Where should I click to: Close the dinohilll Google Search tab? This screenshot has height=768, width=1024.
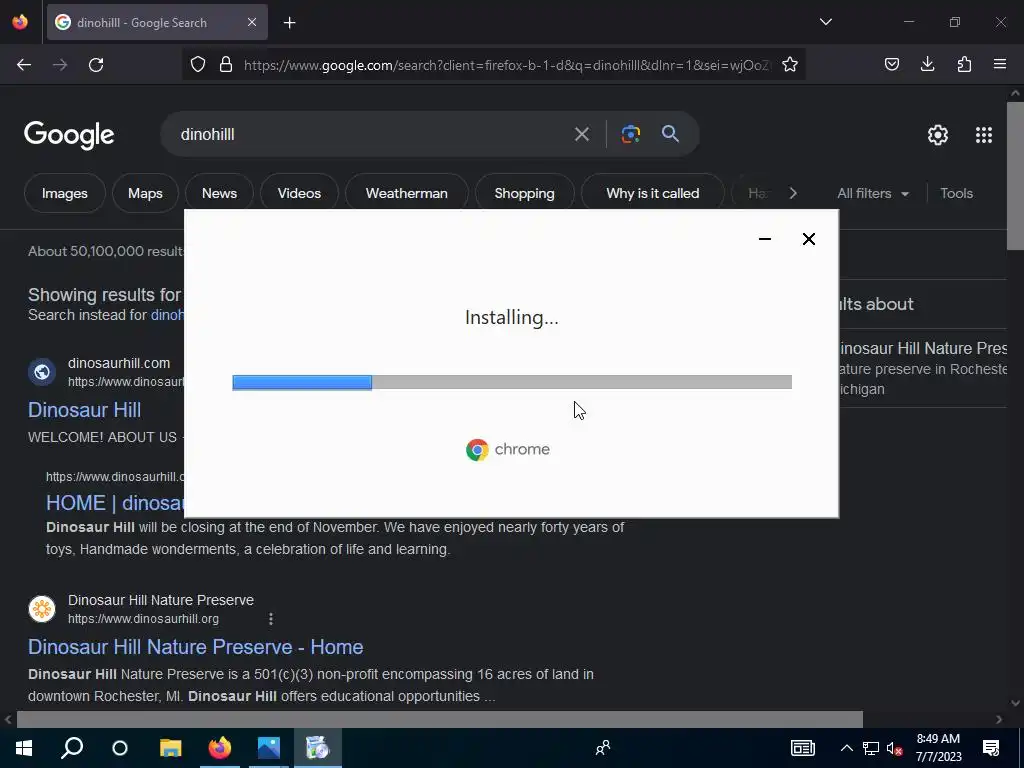(252, 22)
